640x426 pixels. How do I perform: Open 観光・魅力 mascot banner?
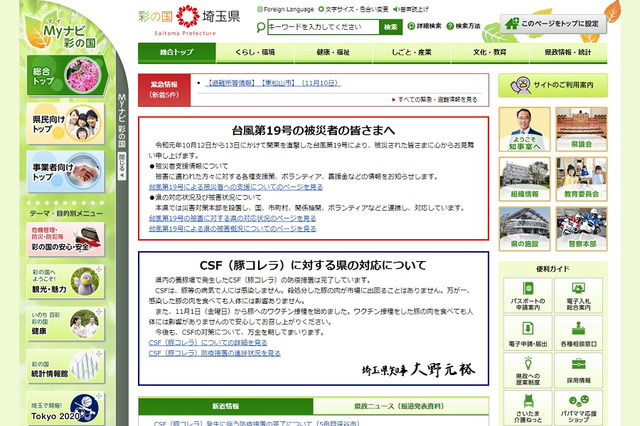[65, 282]
